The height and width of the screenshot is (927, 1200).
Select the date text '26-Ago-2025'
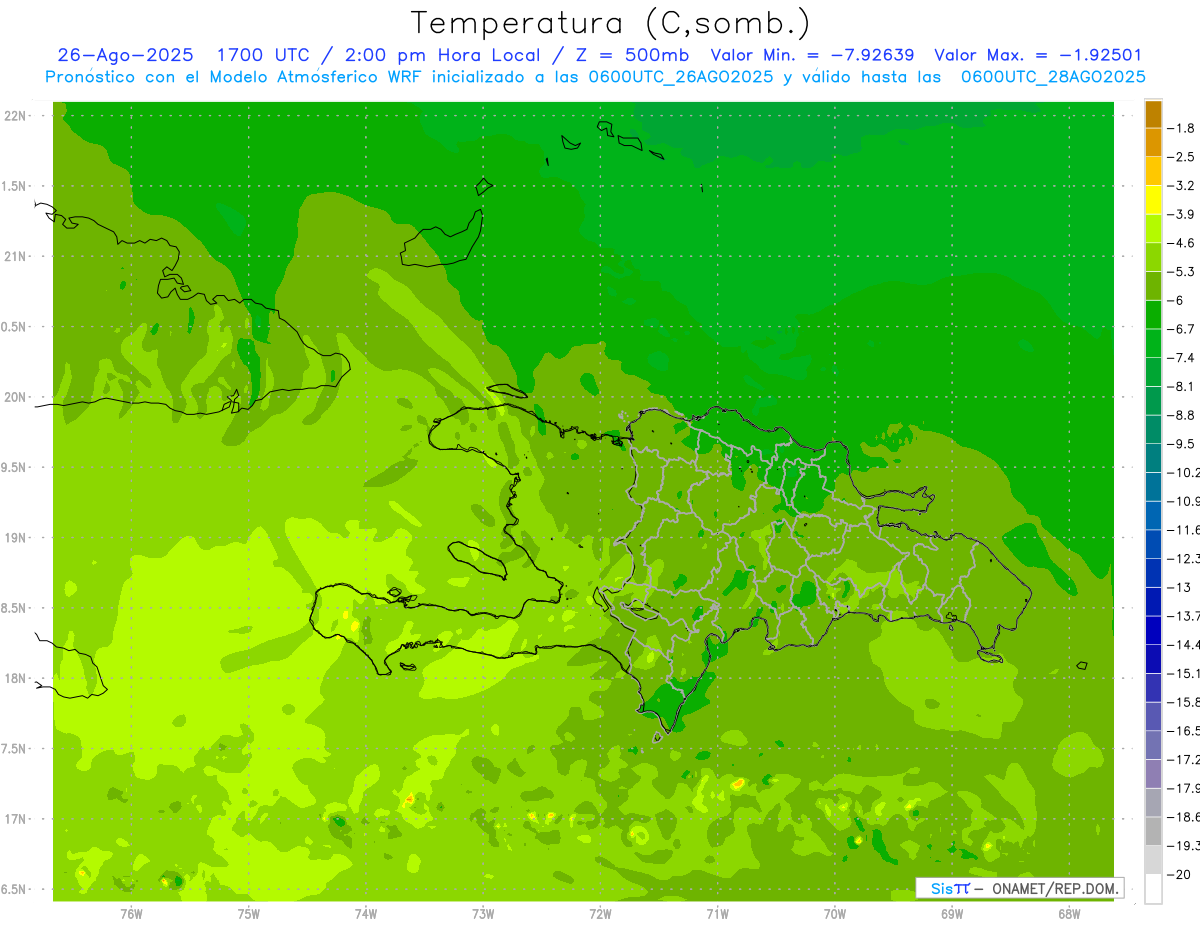(x=126, y=55)
